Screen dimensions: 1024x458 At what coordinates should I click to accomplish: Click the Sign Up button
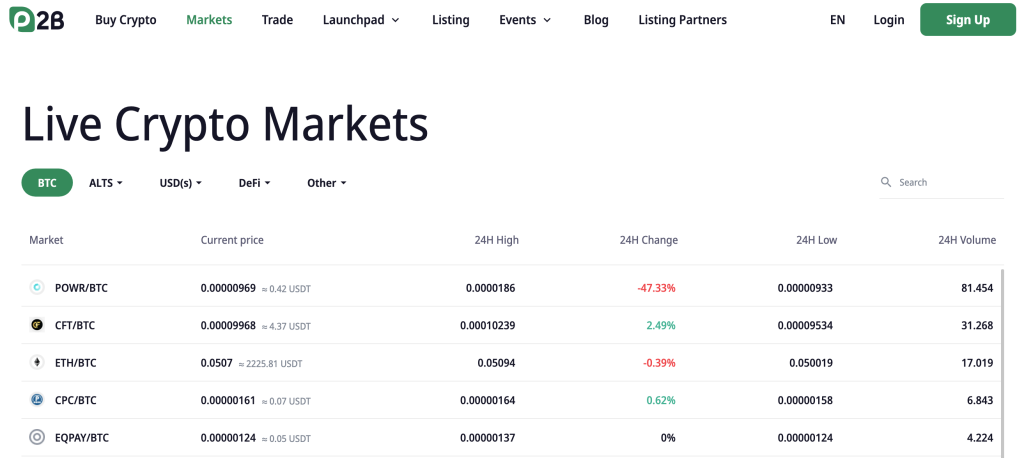point(968,20)
